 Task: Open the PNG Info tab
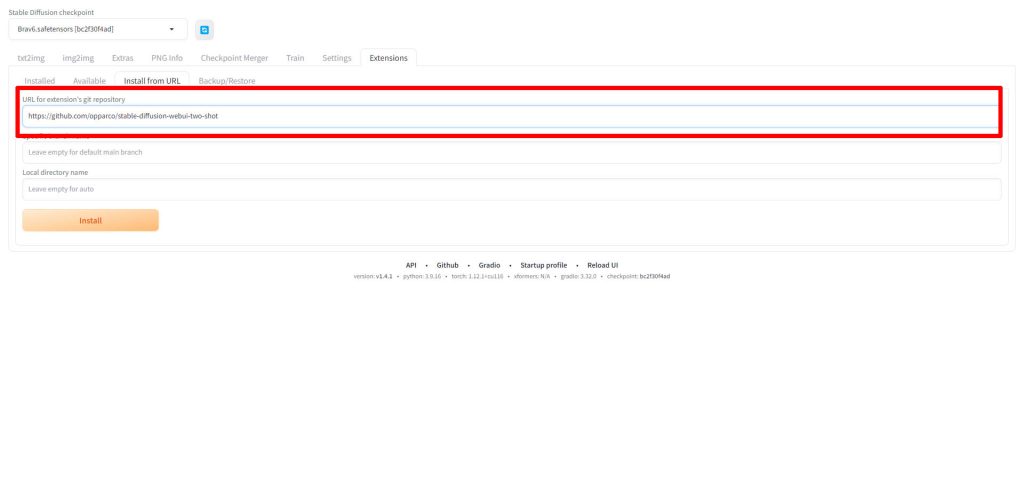click(x=167, y=58)
